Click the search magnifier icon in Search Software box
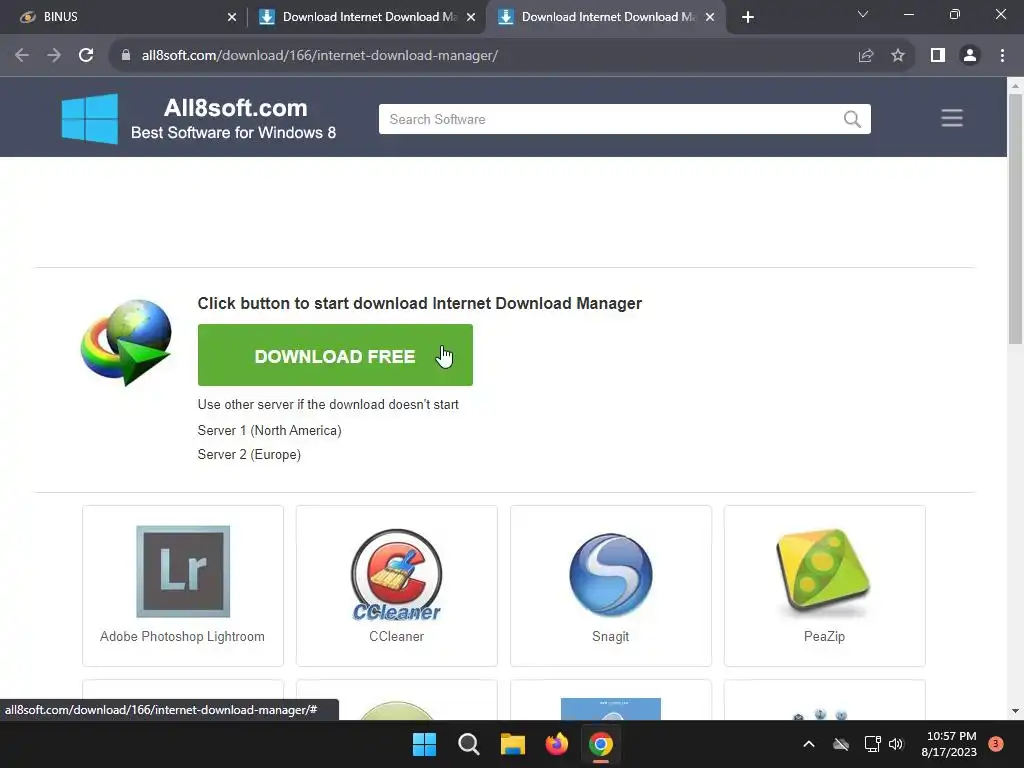This screenshot has width=1024, height=768. 852,119
